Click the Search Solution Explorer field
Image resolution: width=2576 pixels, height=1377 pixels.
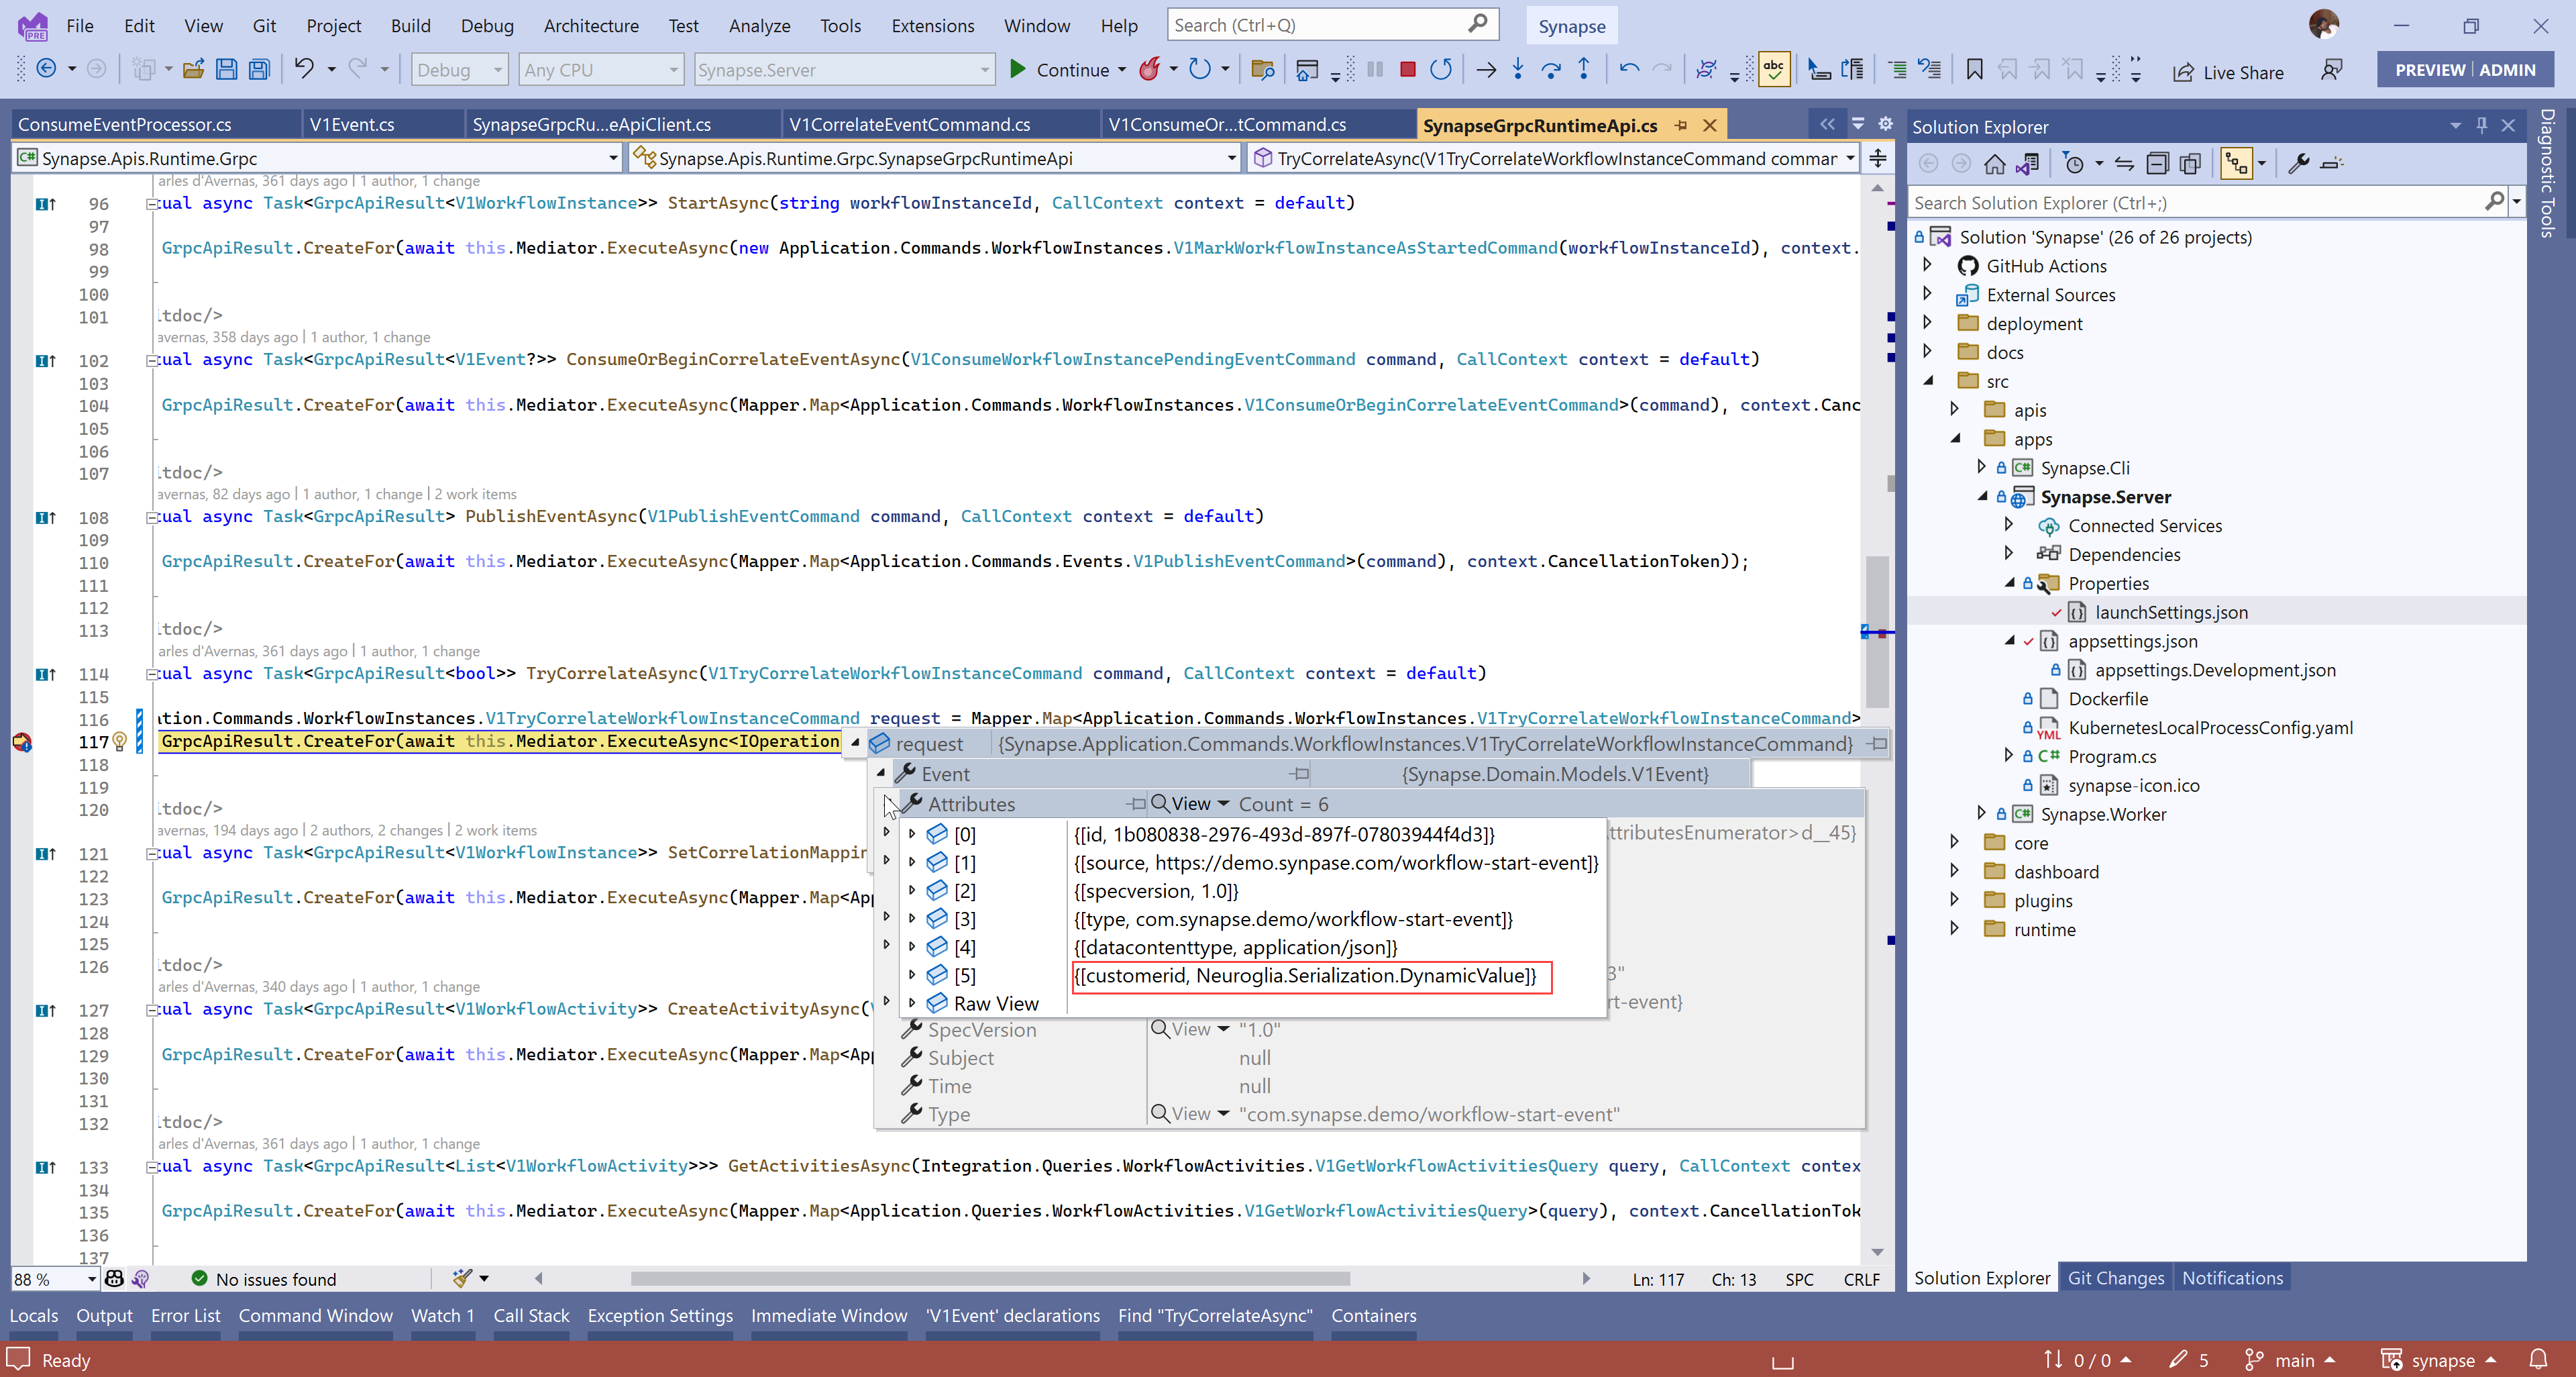coord(2195,203)
